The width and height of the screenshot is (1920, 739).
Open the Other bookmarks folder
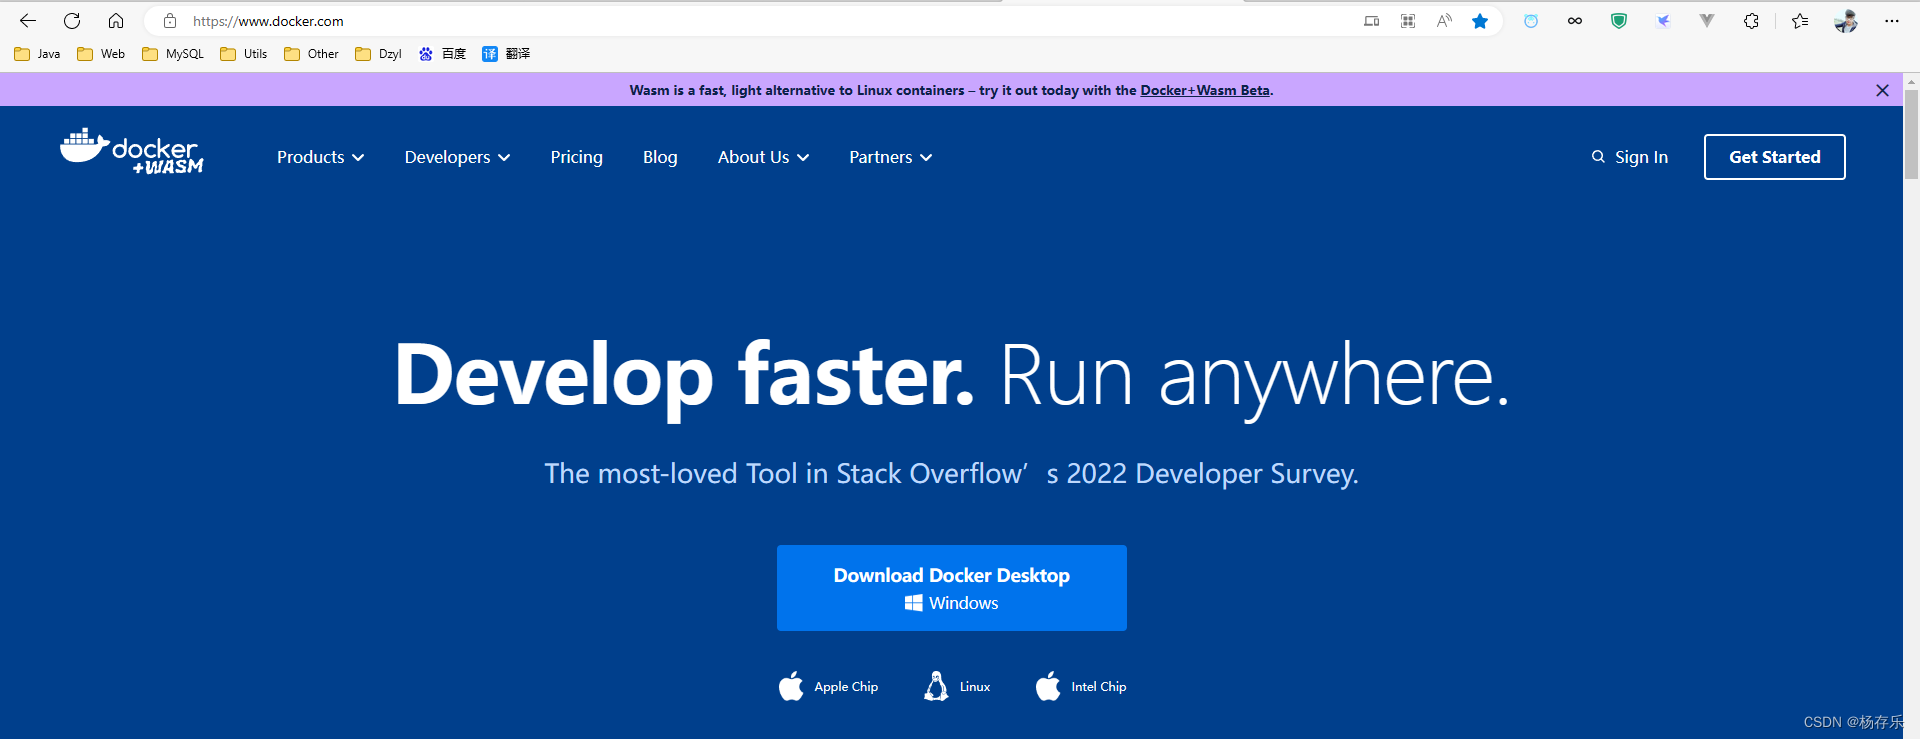click(x=311, y=54)
